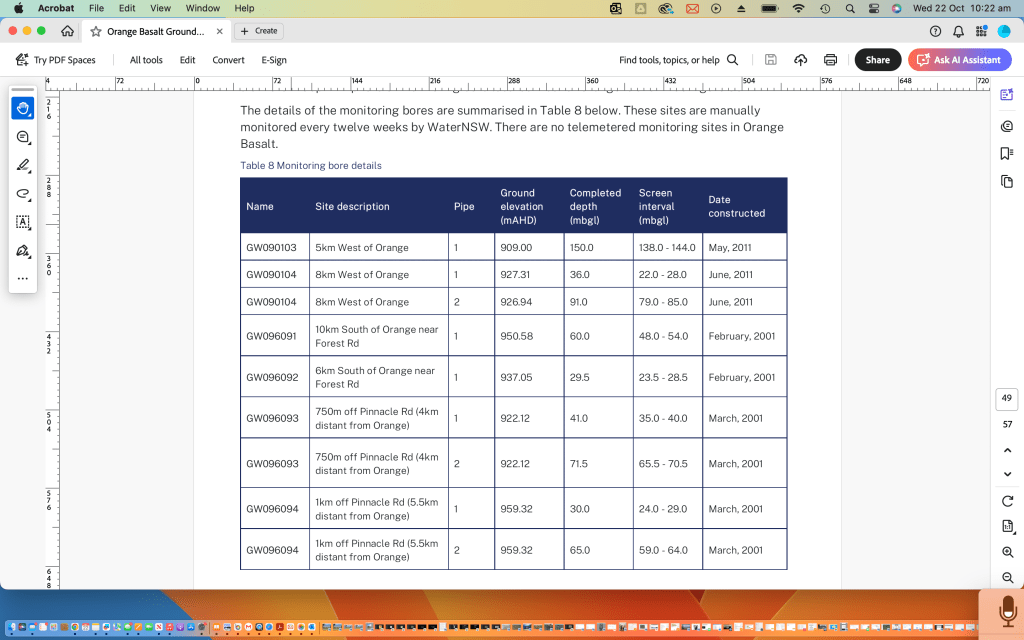Click the Print icon

click(x=830, y=60)
